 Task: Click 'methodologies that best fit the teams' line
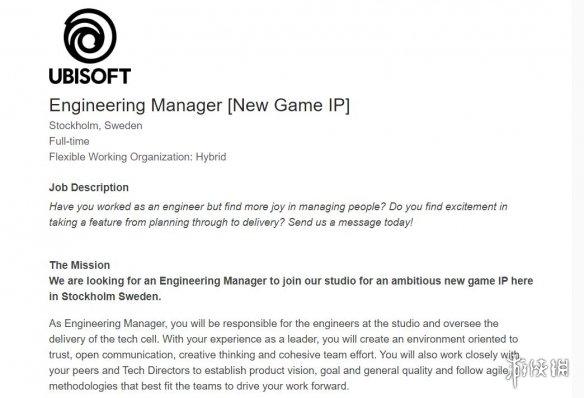point(199,386)
